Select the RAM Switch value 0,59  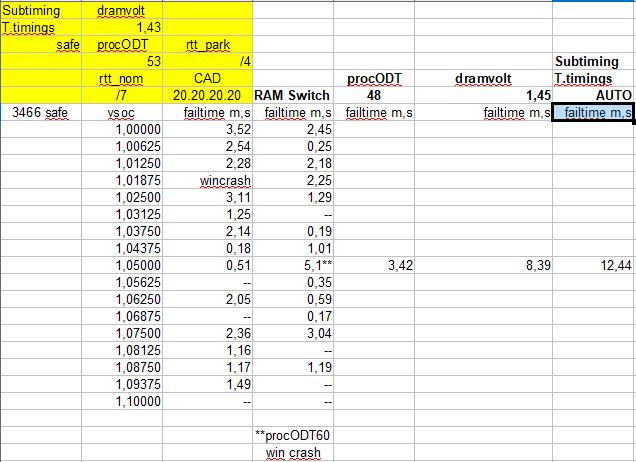tap(293, 300)
